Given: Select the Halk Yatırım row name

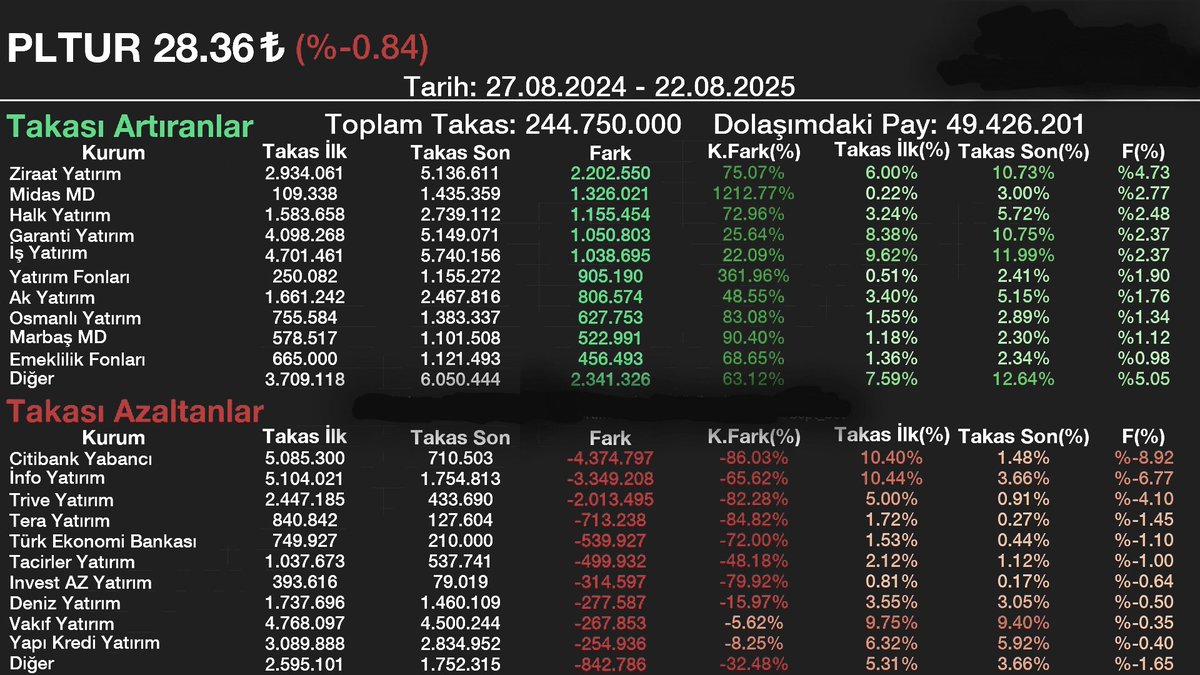Looking at the screenshot, I should pyautogui.click(x=59, y=215).
